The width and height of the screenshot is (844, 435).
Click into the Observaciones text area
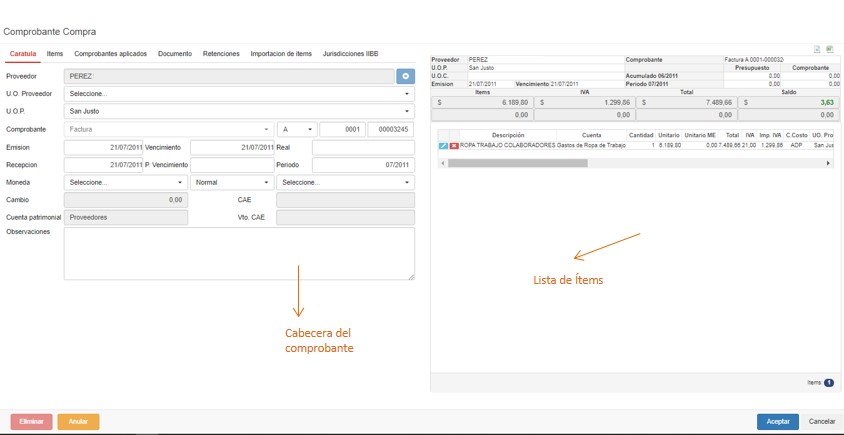coord(239,253)
